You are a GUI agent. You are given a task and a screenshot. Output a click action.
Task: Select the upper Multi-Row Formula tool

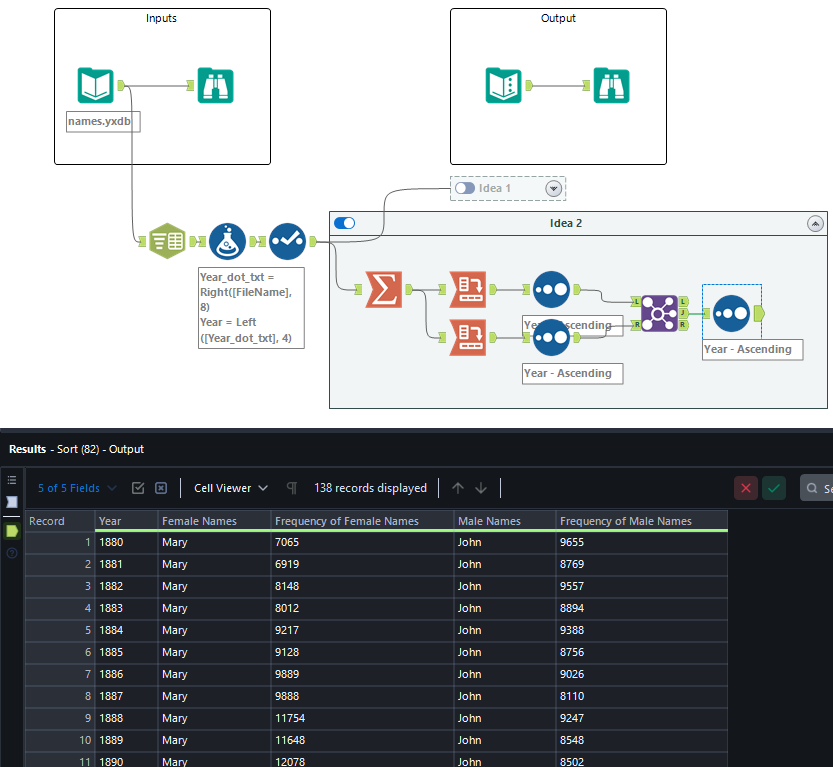(x=468, y=289)
